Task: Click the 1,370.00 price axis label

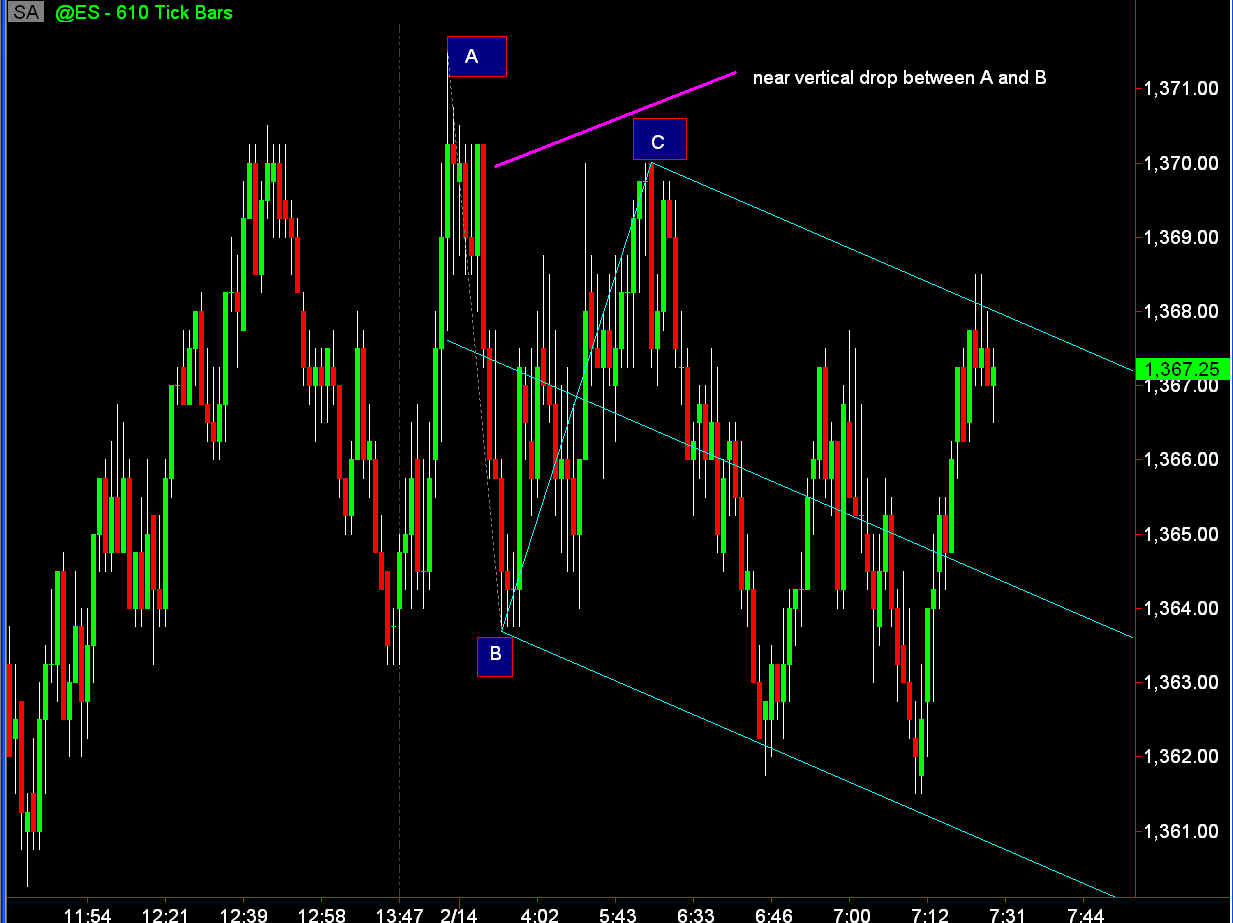Action: 1181,163
